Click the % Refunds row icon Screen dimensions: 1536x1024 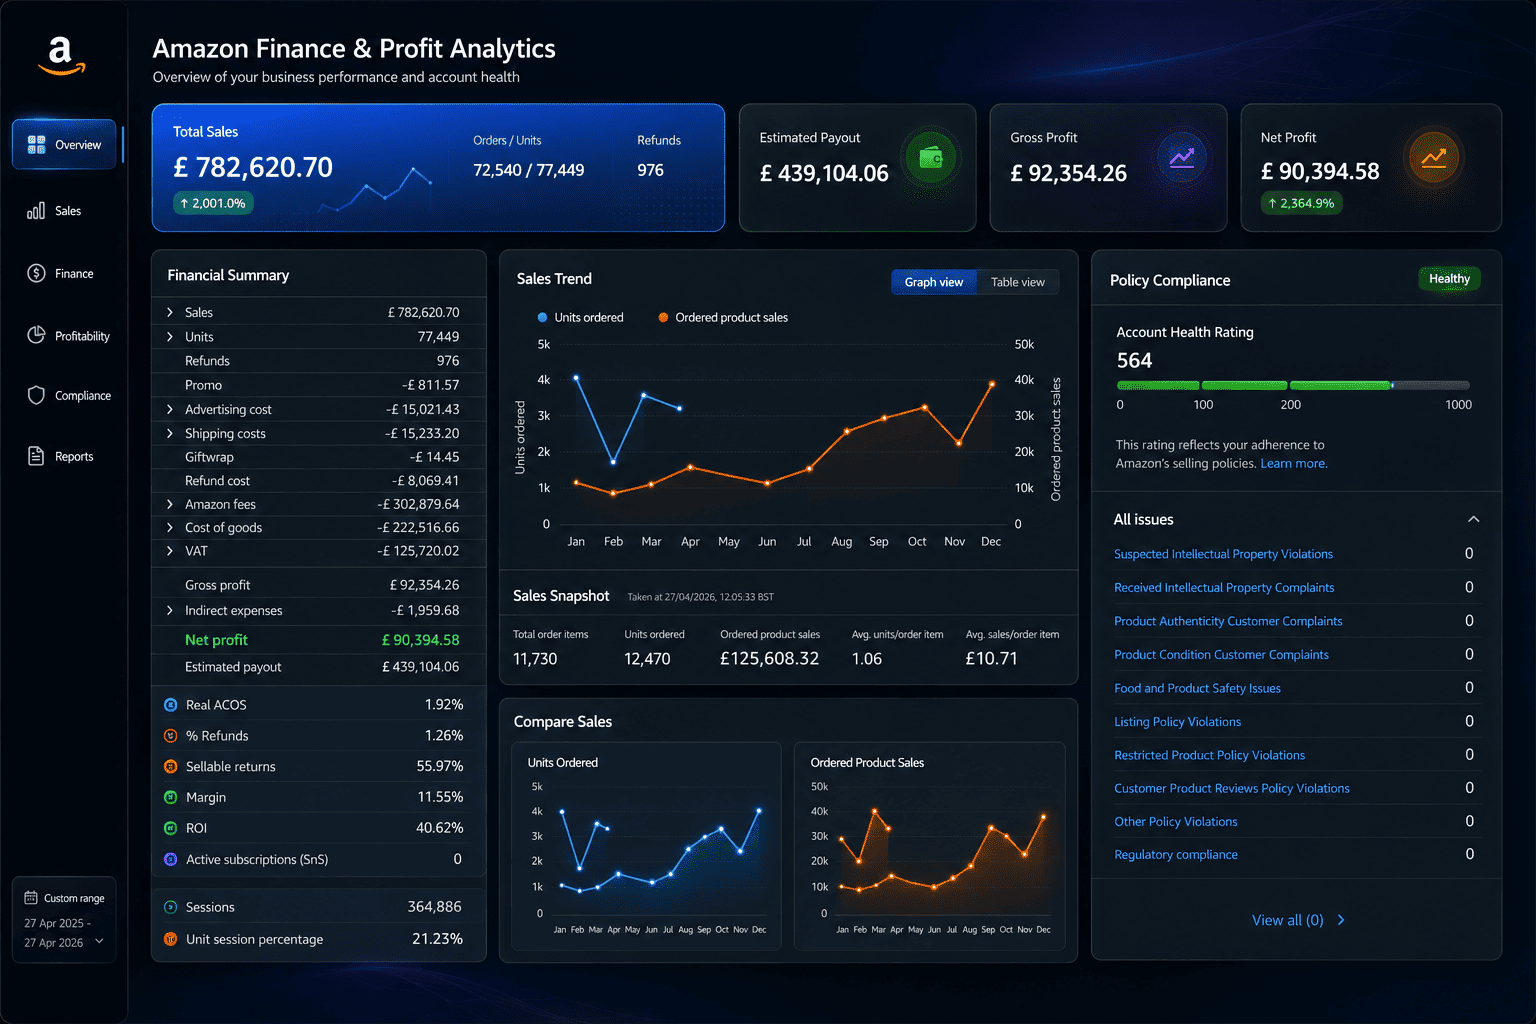click(x=170, y=736)
